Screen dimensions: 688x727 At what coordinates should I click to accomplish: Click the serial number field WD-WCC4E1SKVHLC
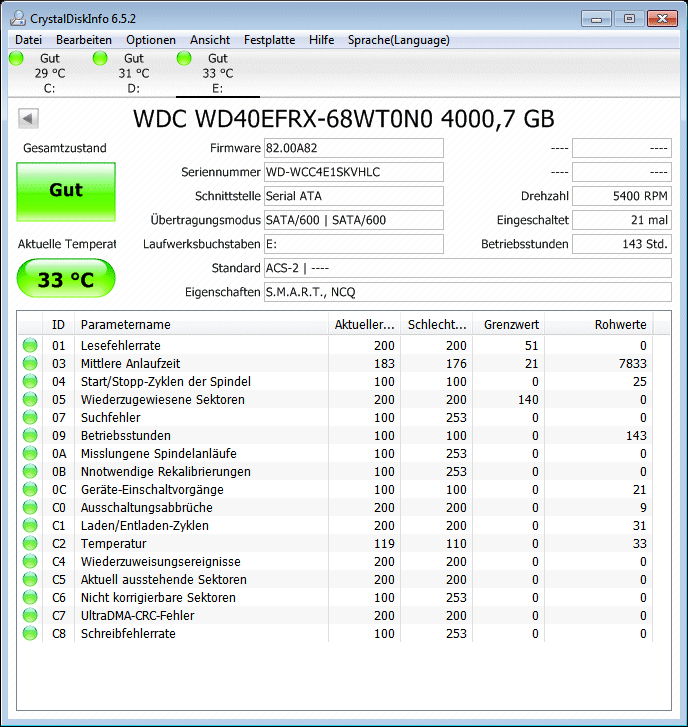pyautogui.click(x=354, y=172)
